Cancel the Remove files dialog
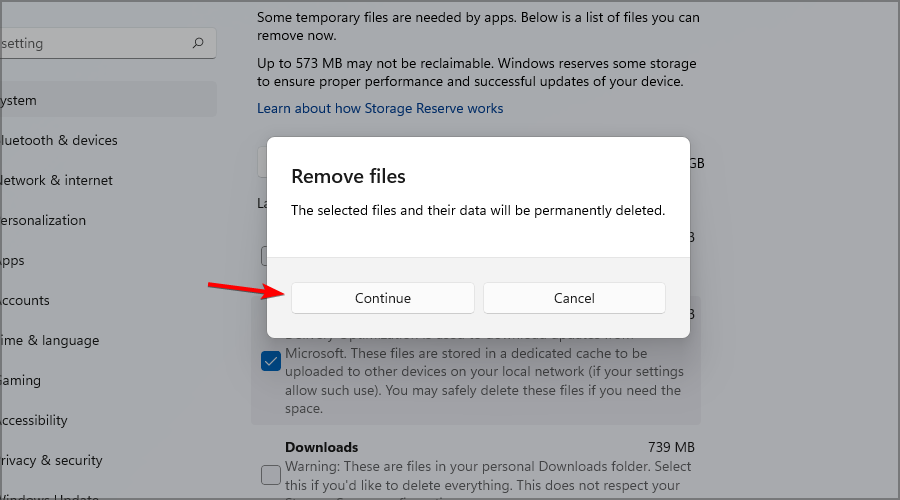The height and width of the screenshot is (500, 900). click(x=574, y=298)
